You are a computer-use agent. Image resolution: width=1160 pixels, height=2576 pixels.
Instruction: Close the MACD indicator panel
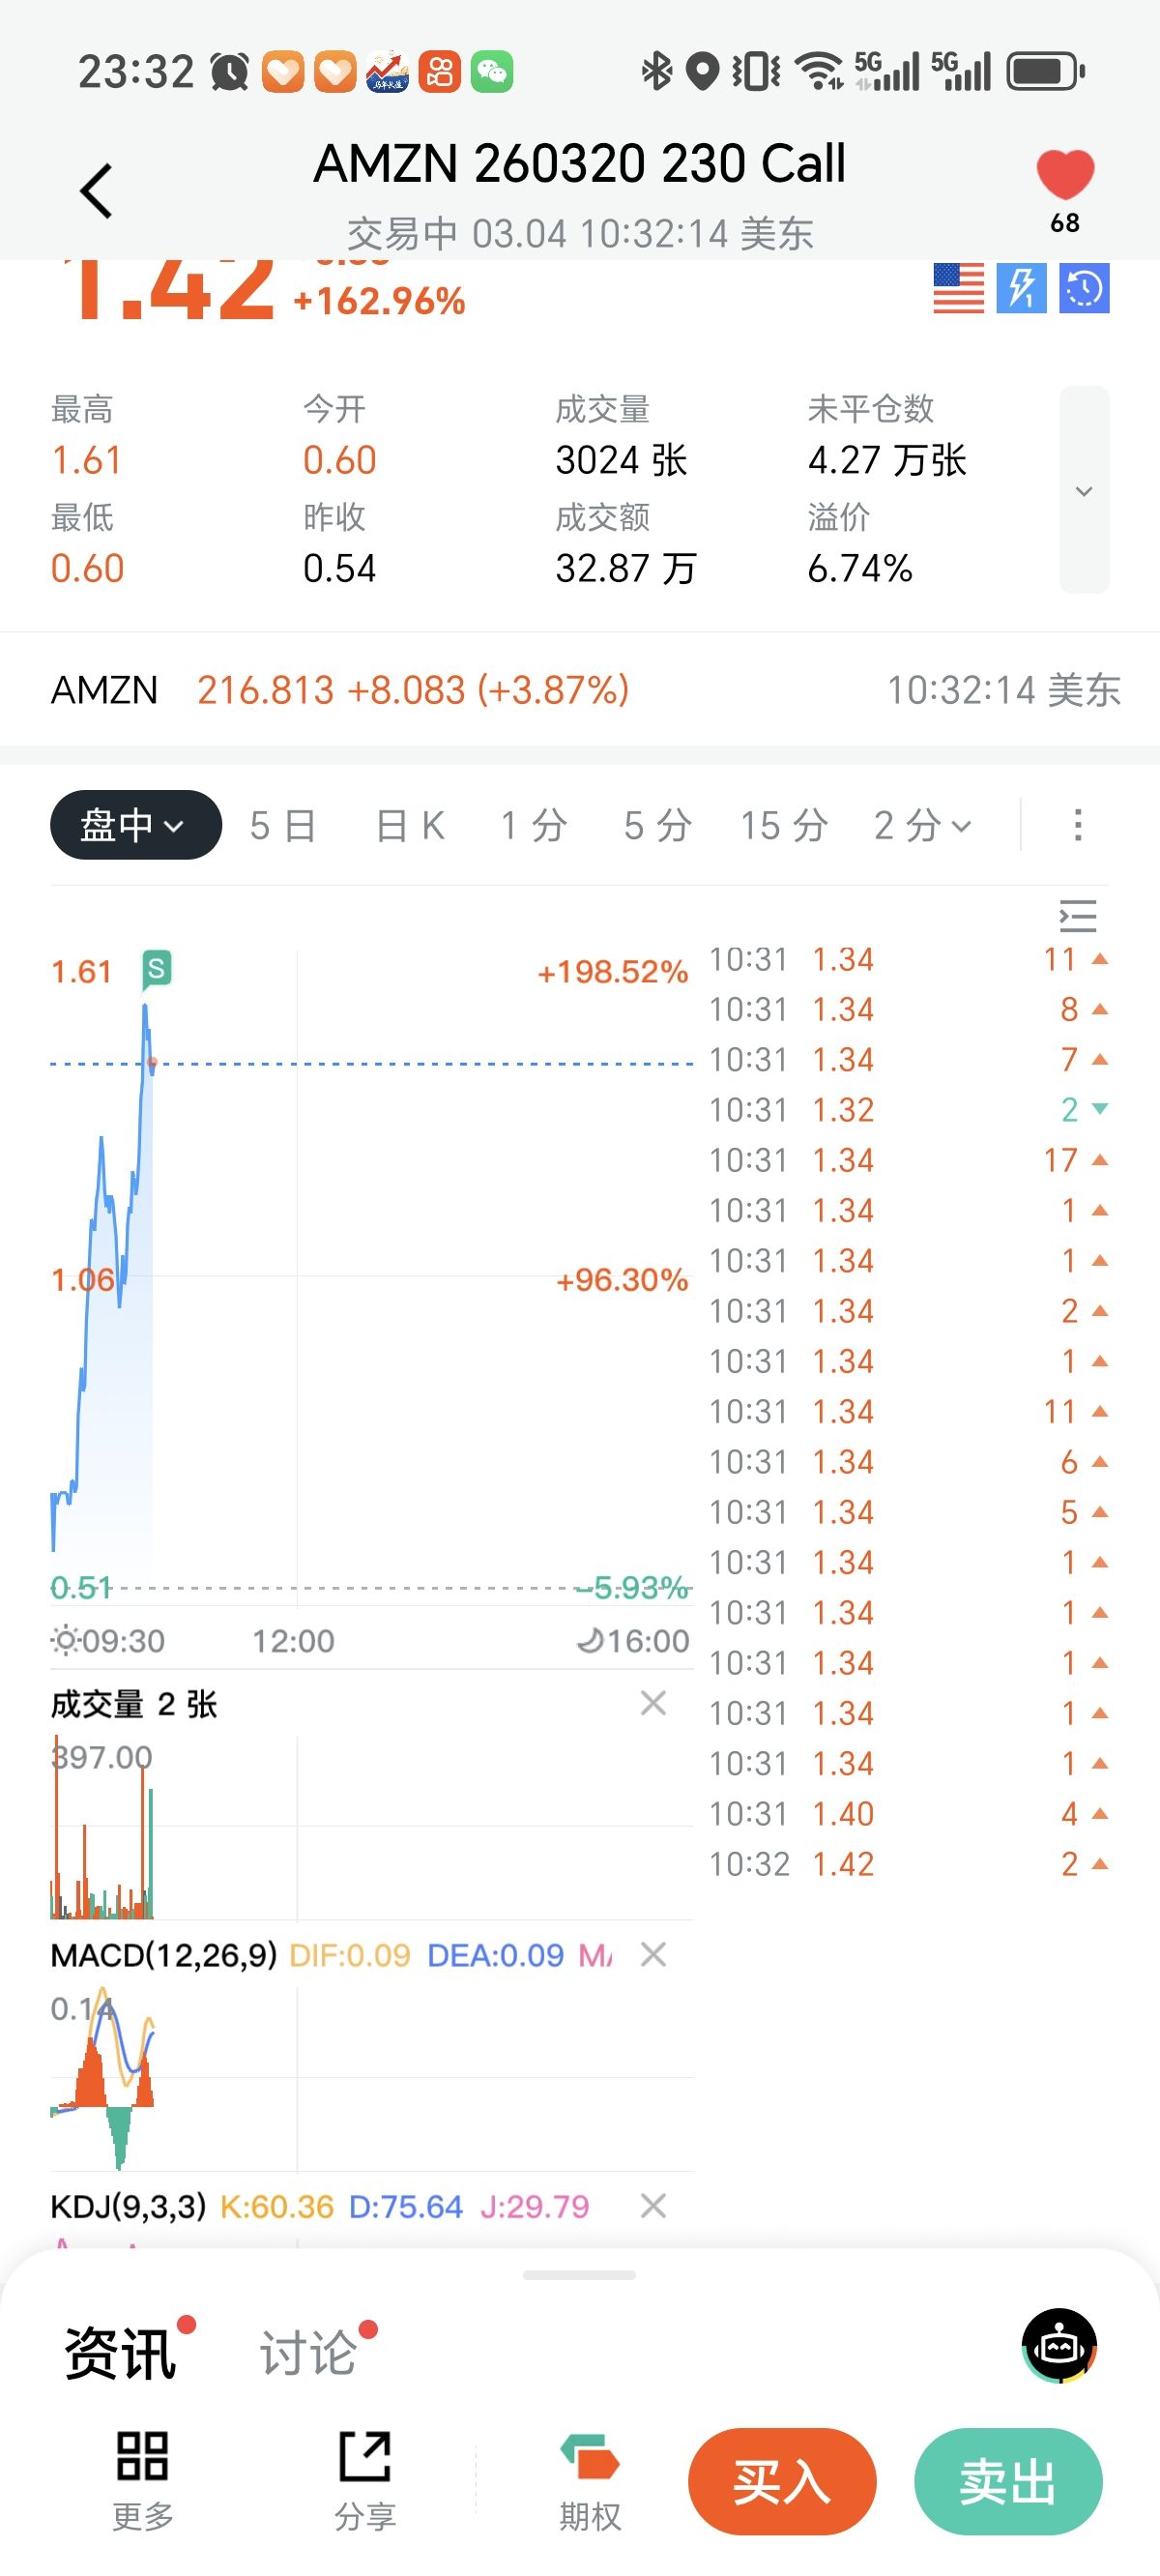[x=653, y=1954]
